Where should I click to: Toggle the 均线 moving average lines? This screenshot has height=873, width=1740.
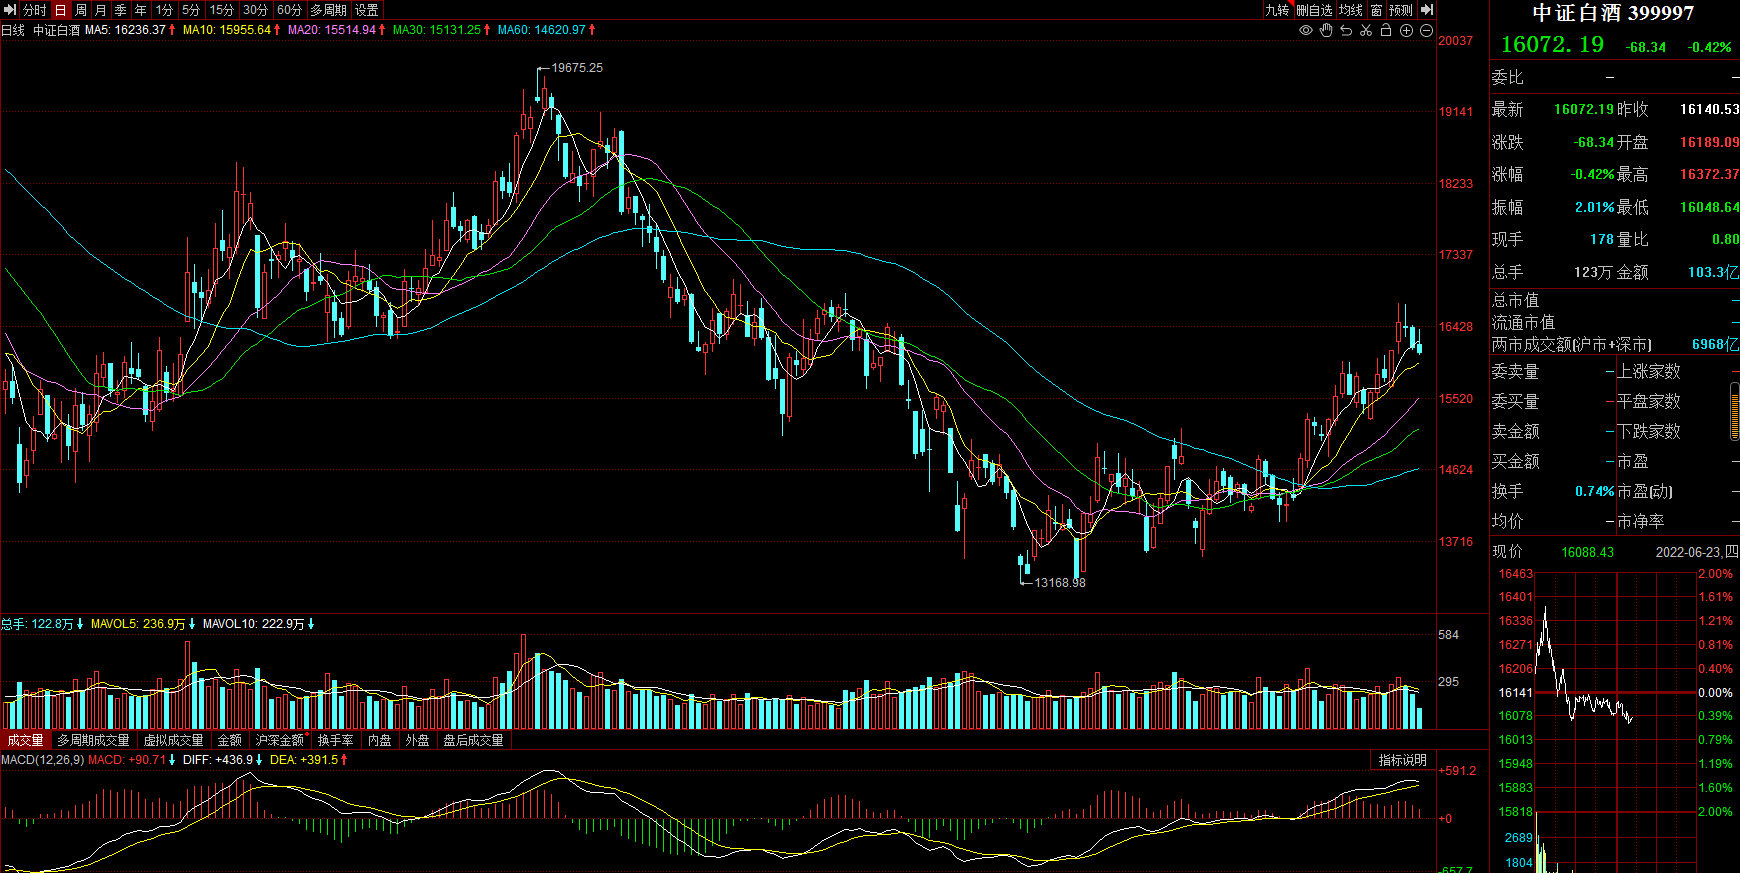pos(1351,10)
